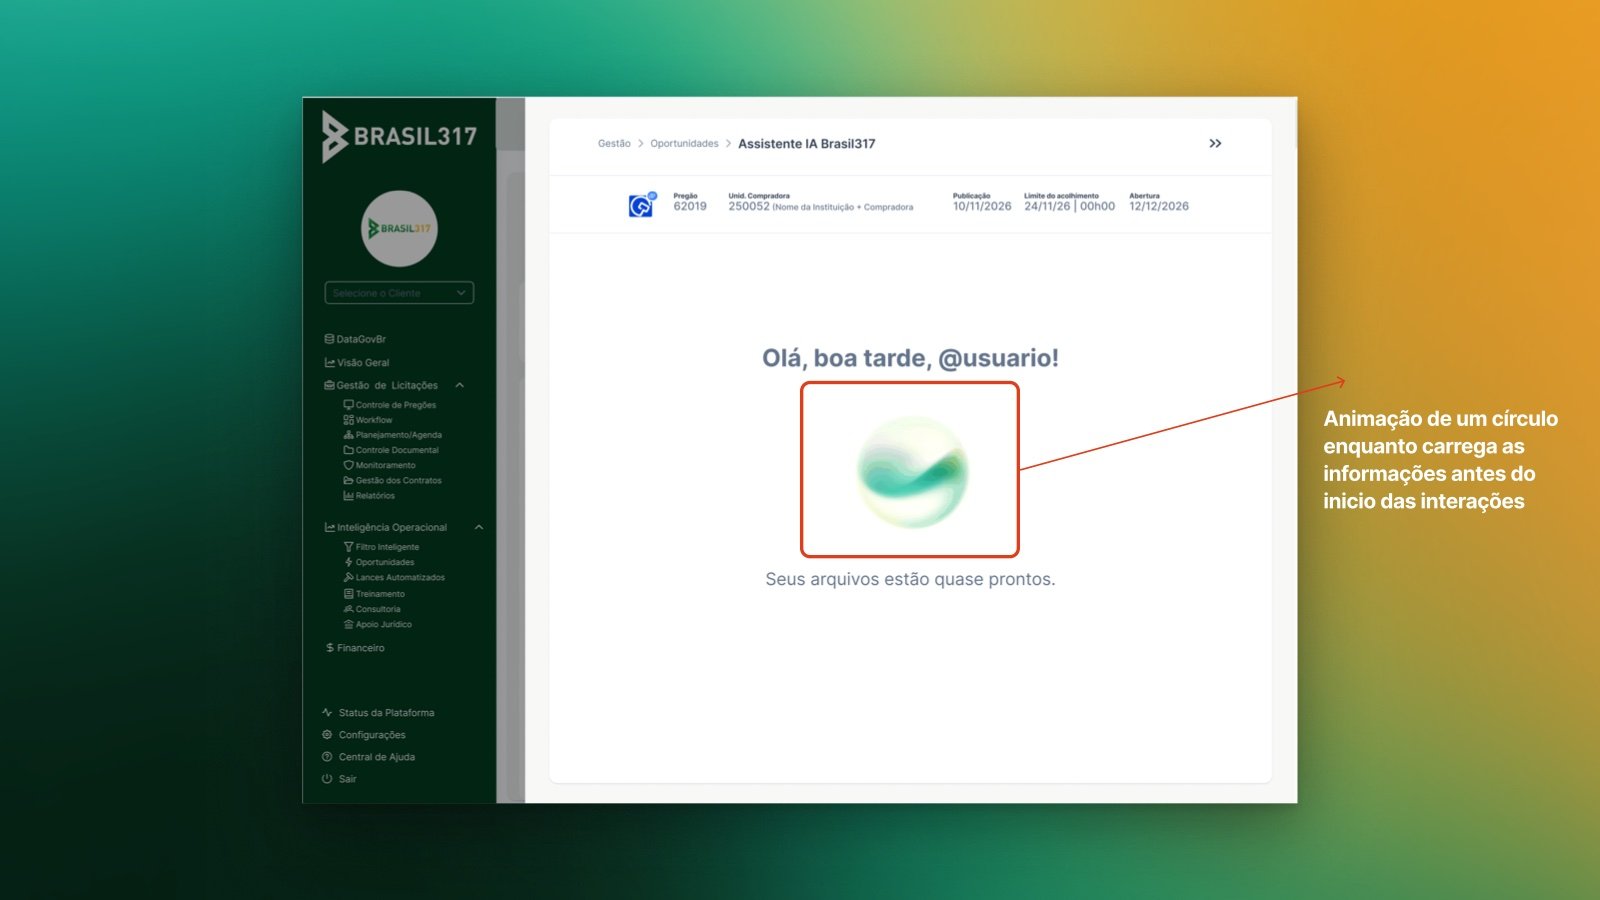1600x900 pixels.
Task: Click the blue portal icon beside Pregão
Action: pos(642,204)
